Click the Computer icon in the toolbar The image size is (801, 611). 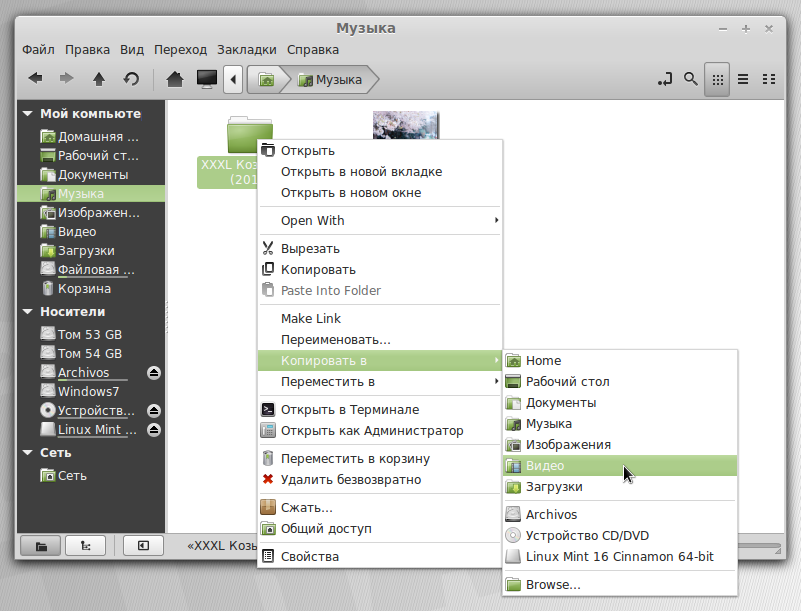pos(207,78)
